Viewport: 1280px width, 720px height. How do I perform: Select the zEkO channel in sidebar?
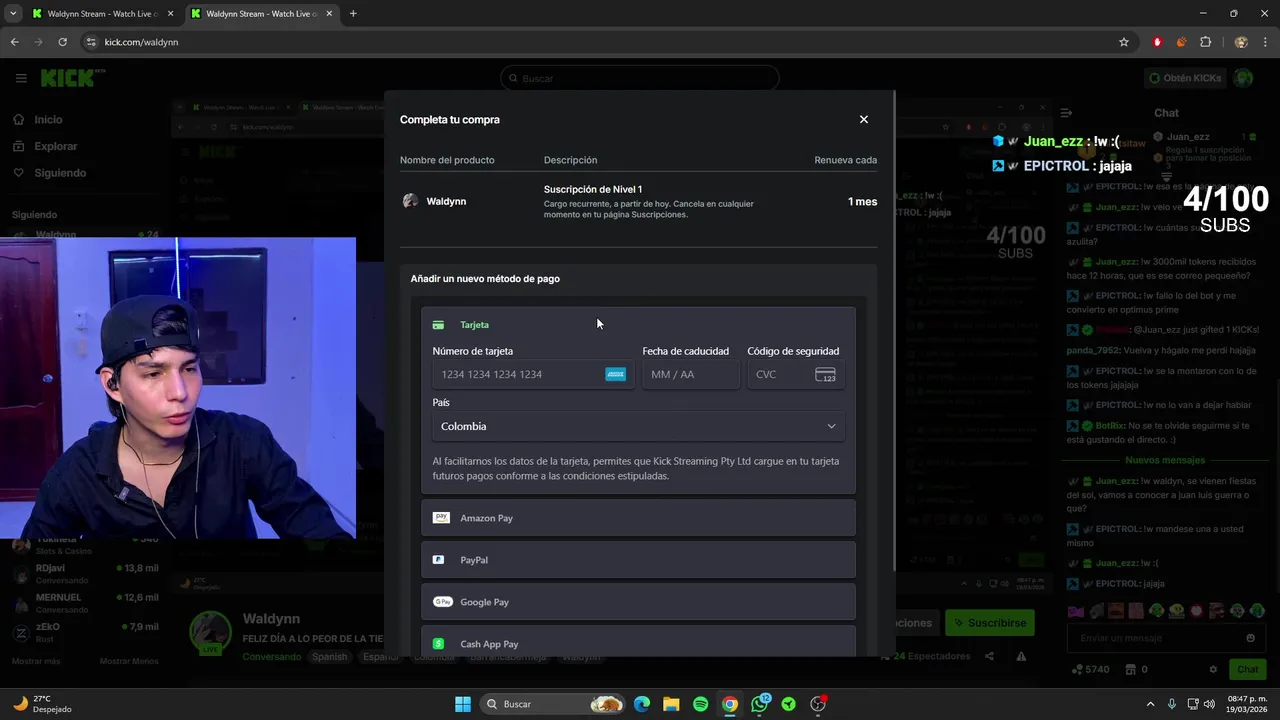point(85,632)
